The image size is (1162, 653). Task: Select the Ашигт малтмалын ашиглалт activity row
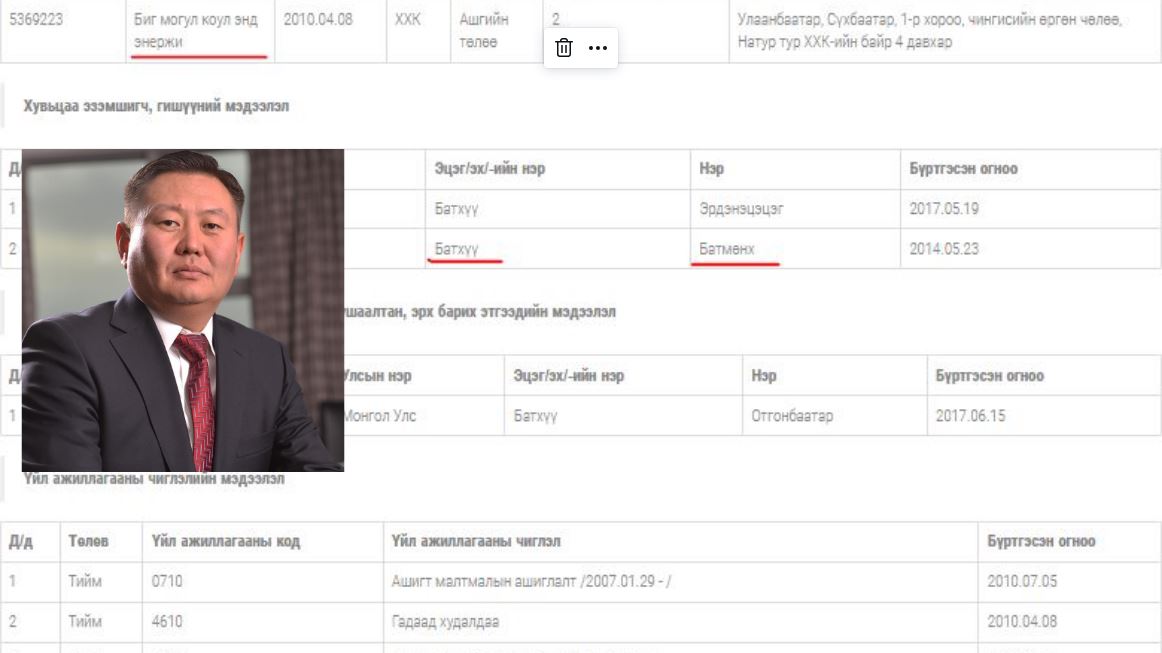pos(530,581)
